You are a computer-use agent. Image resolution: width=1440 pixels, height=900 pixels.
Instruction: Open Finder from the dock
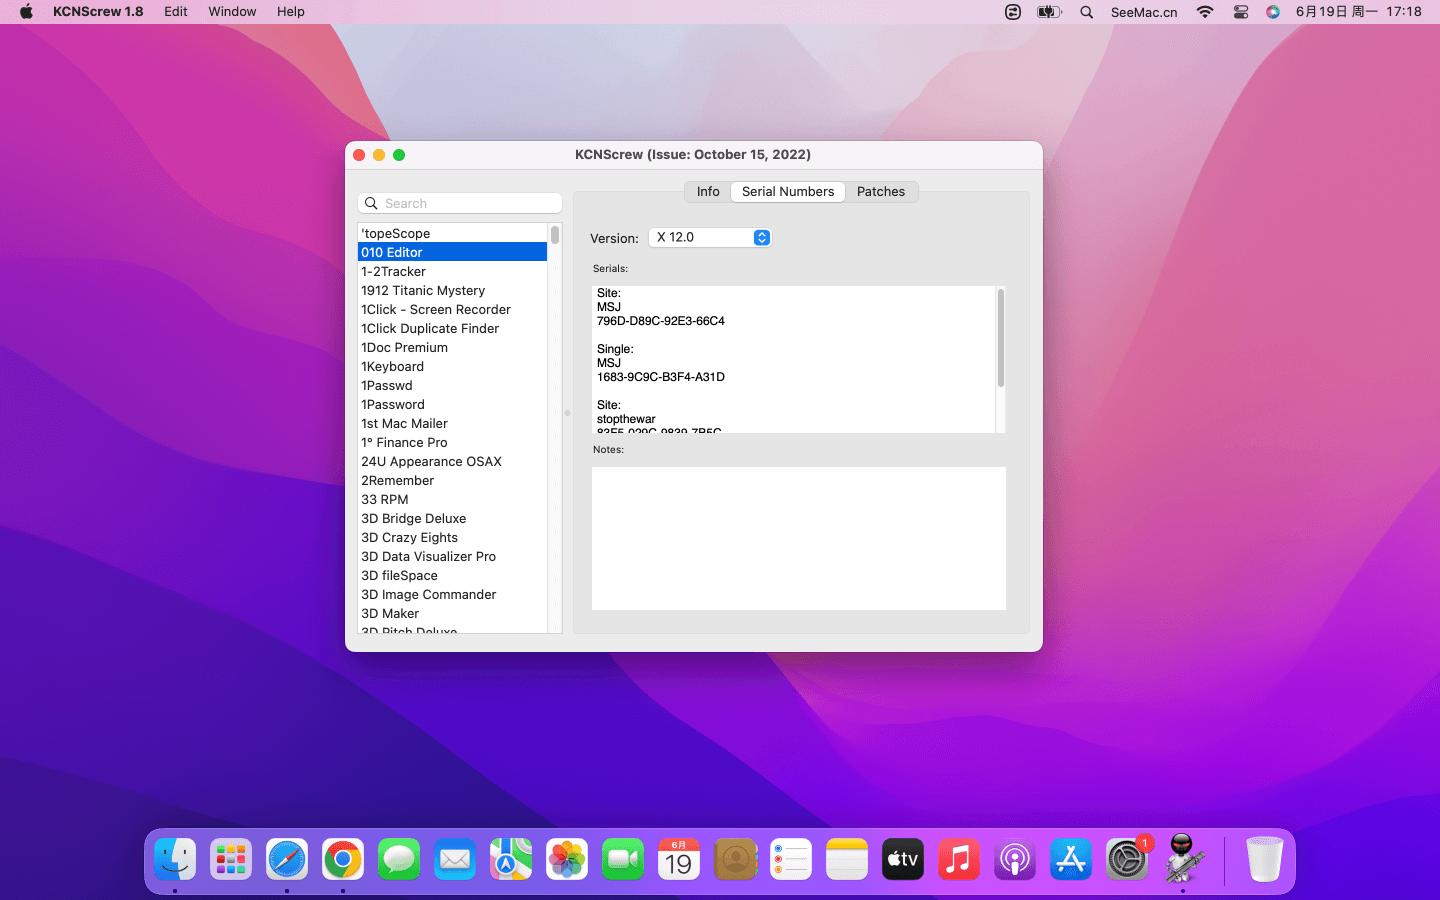(x=175, y=859)
